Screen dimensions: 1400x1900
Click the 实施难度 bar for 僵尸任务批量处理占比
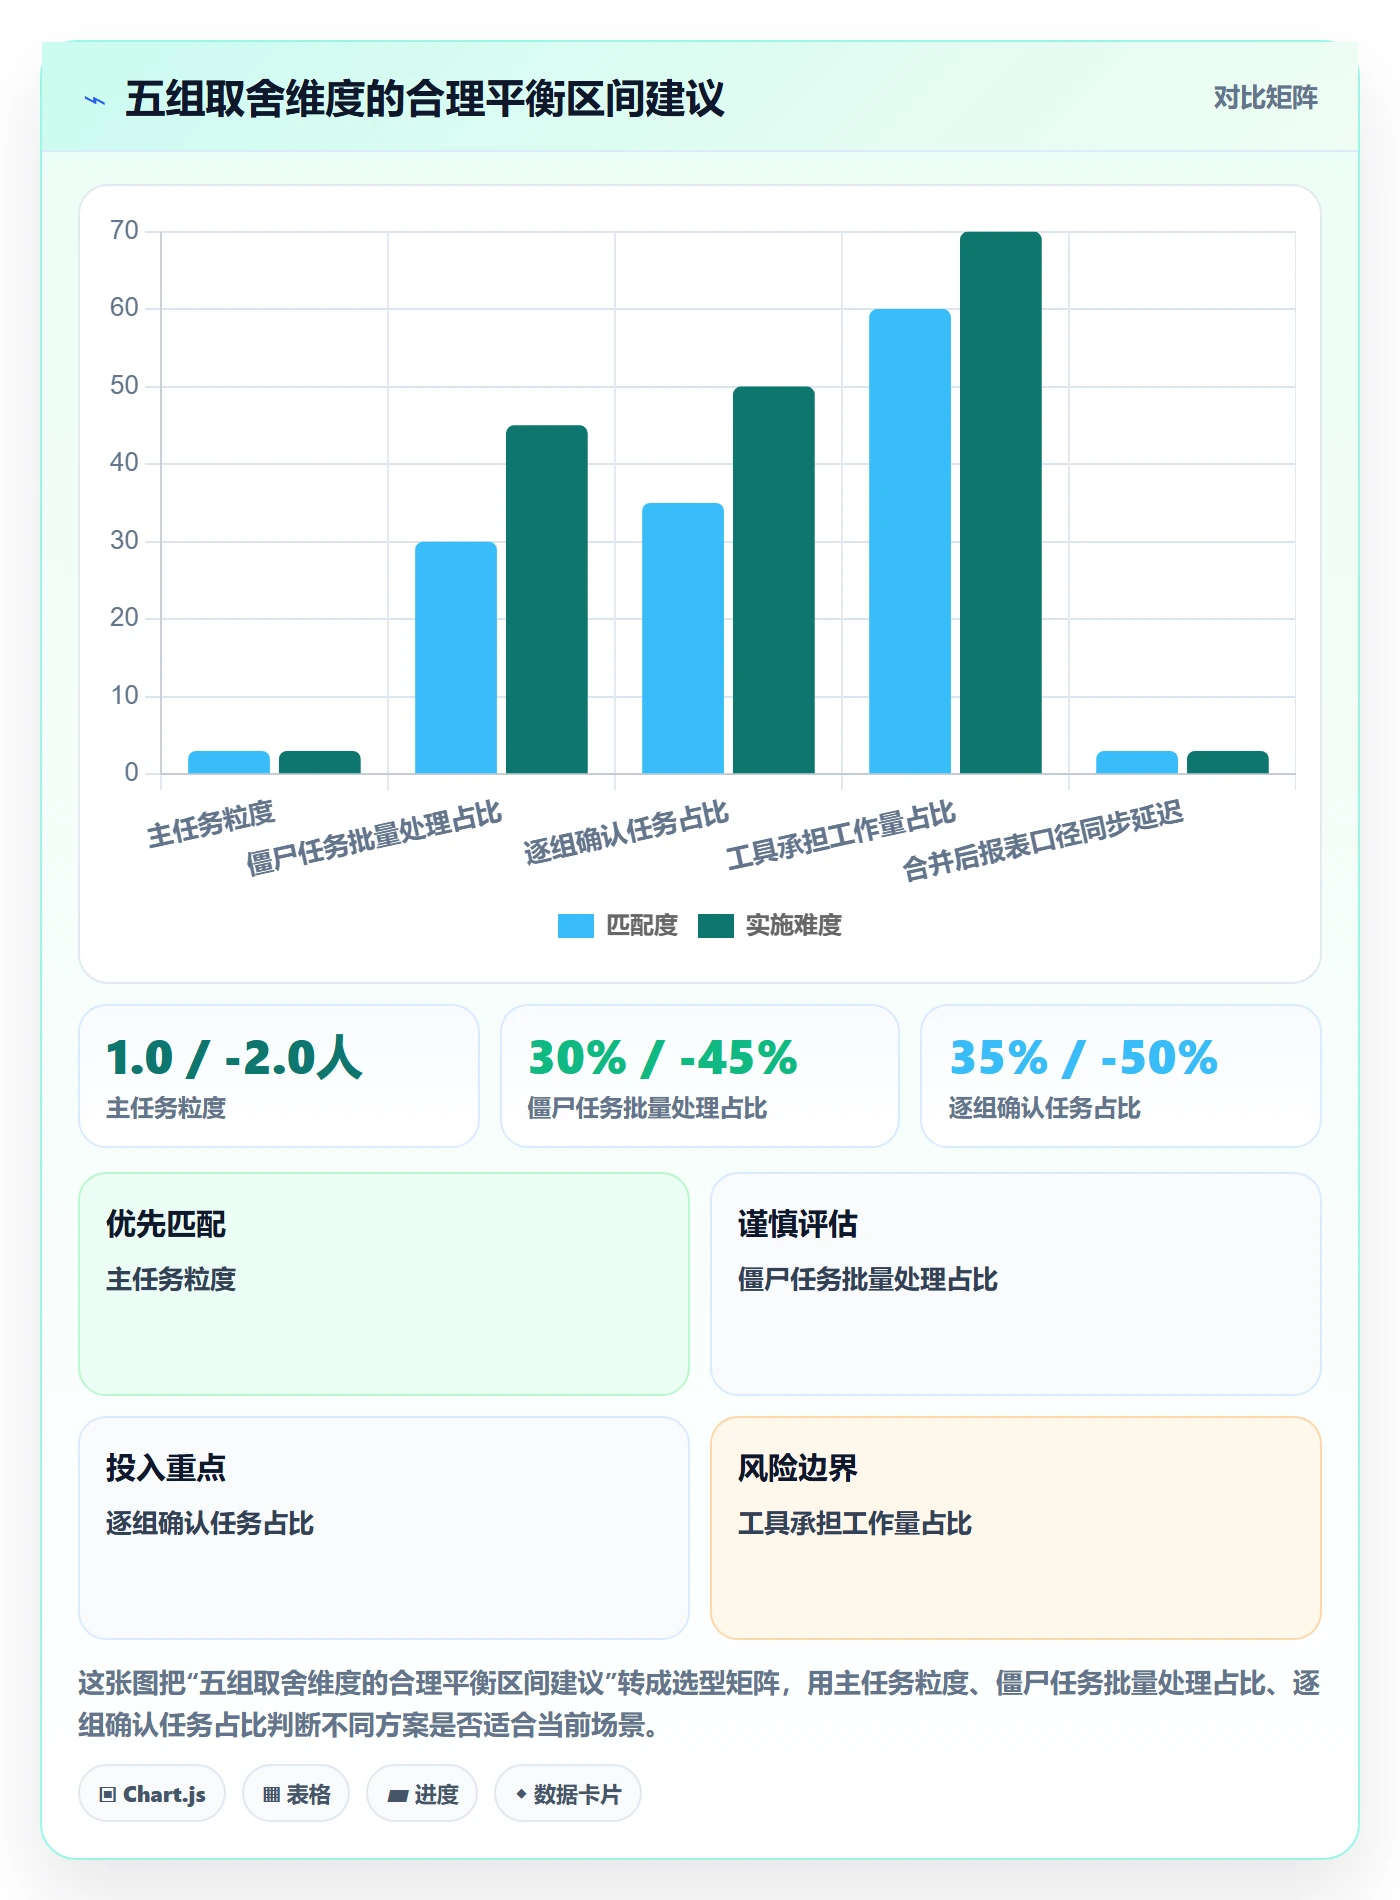(547, 599)
